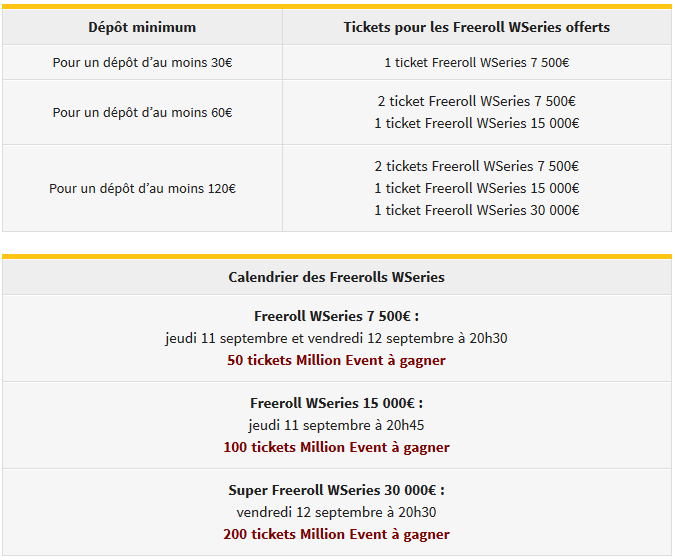Click "100 tickets Million Event à gagner"

pyautogui.click(x=336, y=447)
